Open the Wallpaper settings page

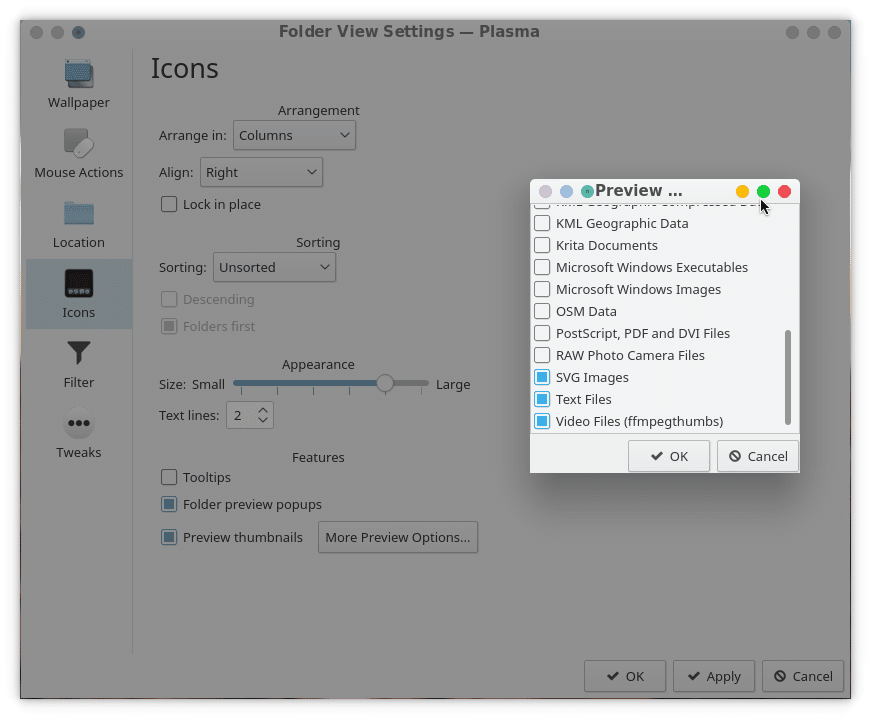pyautogui.click(x=78, y=83)
